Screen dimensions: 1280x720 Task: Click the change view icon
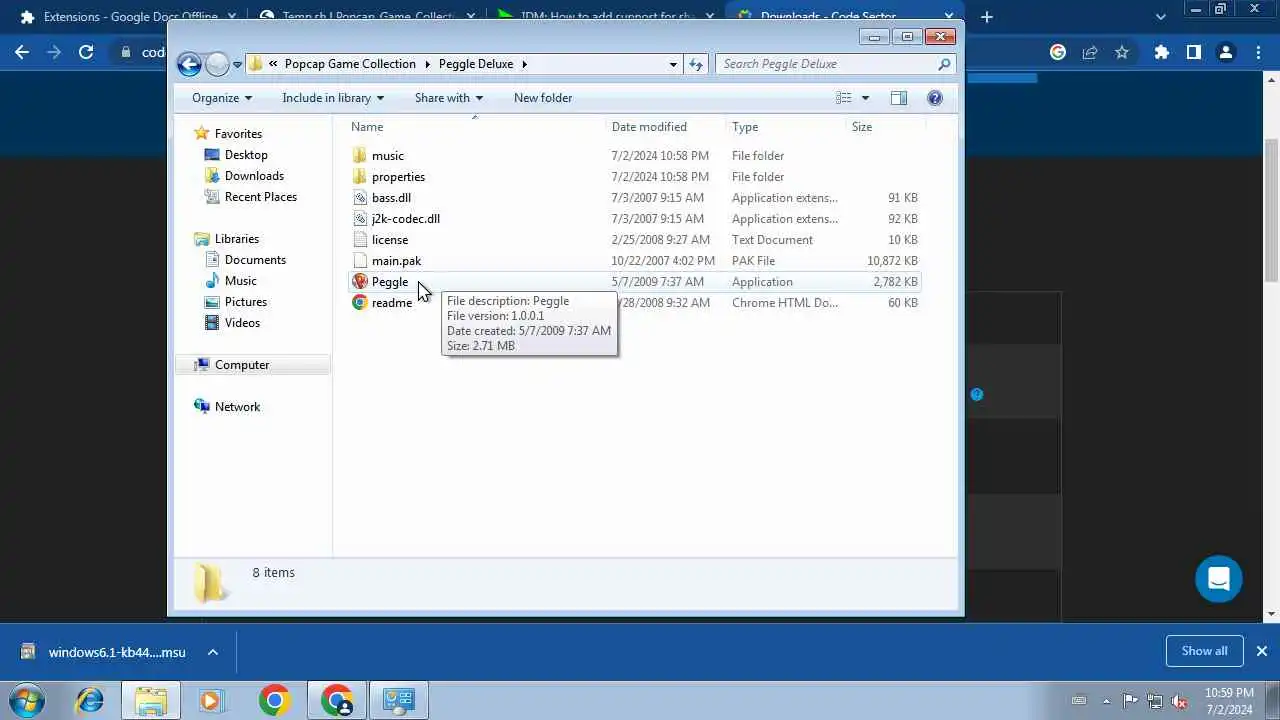(x=844, y=98)
